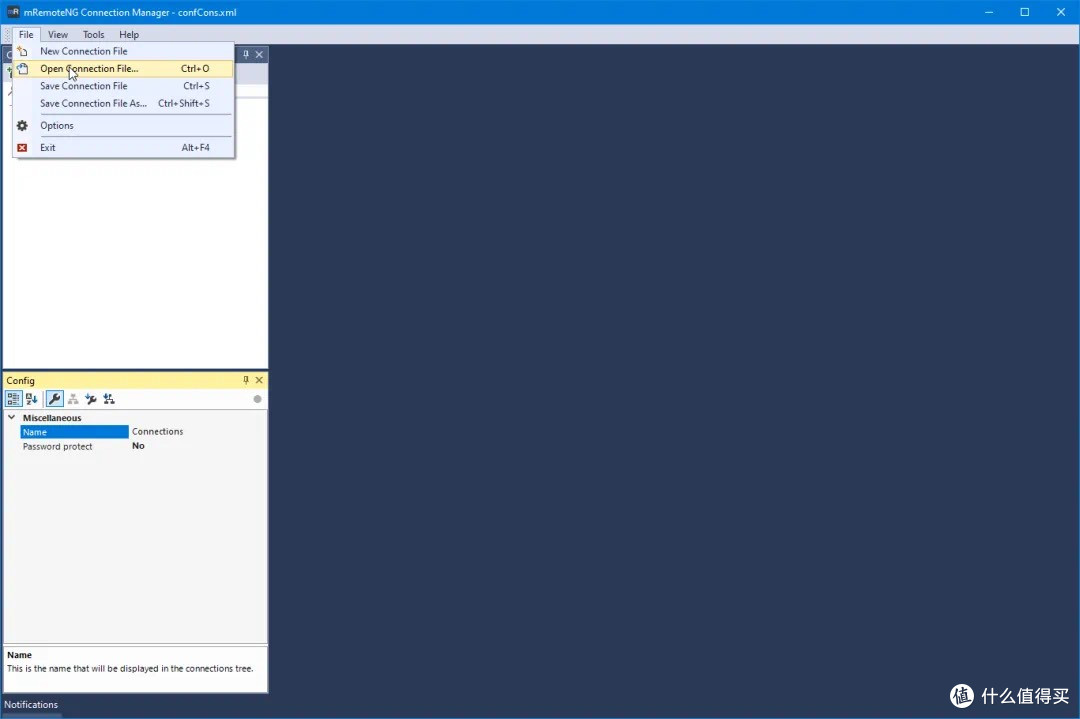This screenshot has width=1080, height=719.
Task: Select the Password protect property label
Action: (x=57, y=446)
